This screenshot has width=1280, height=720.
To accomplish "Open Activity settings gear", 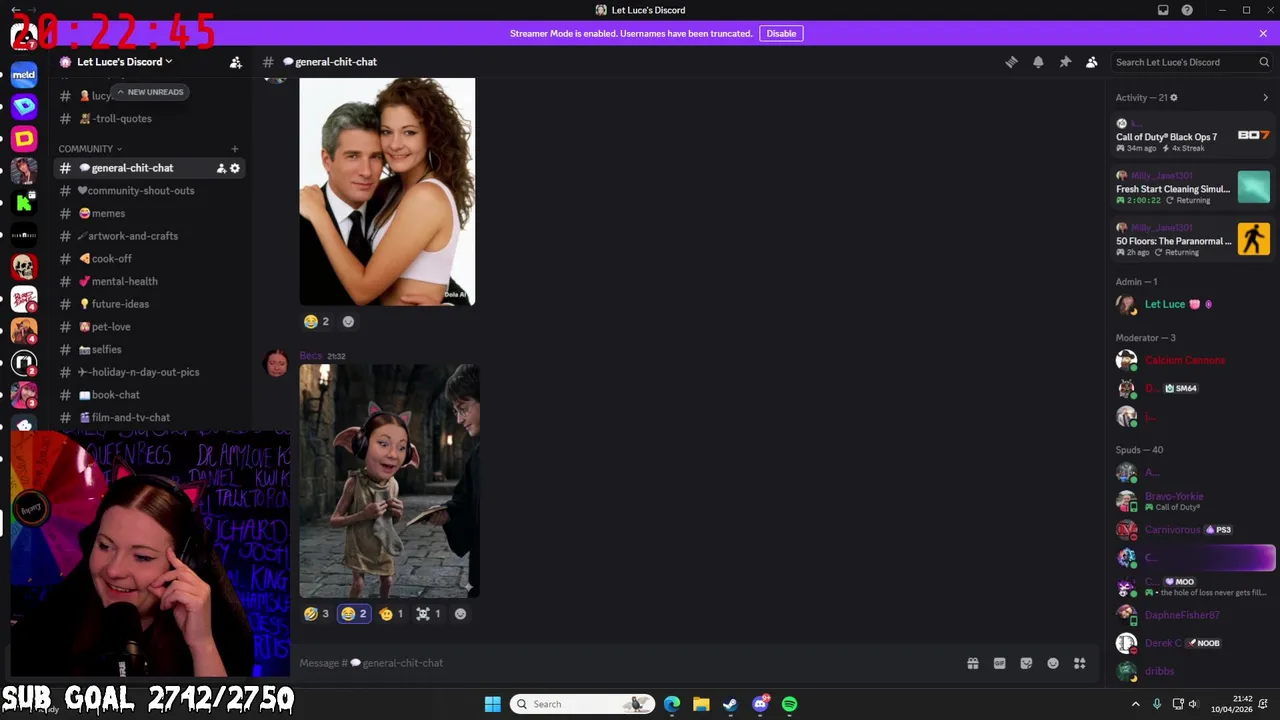I will [x=1174, y=98].
